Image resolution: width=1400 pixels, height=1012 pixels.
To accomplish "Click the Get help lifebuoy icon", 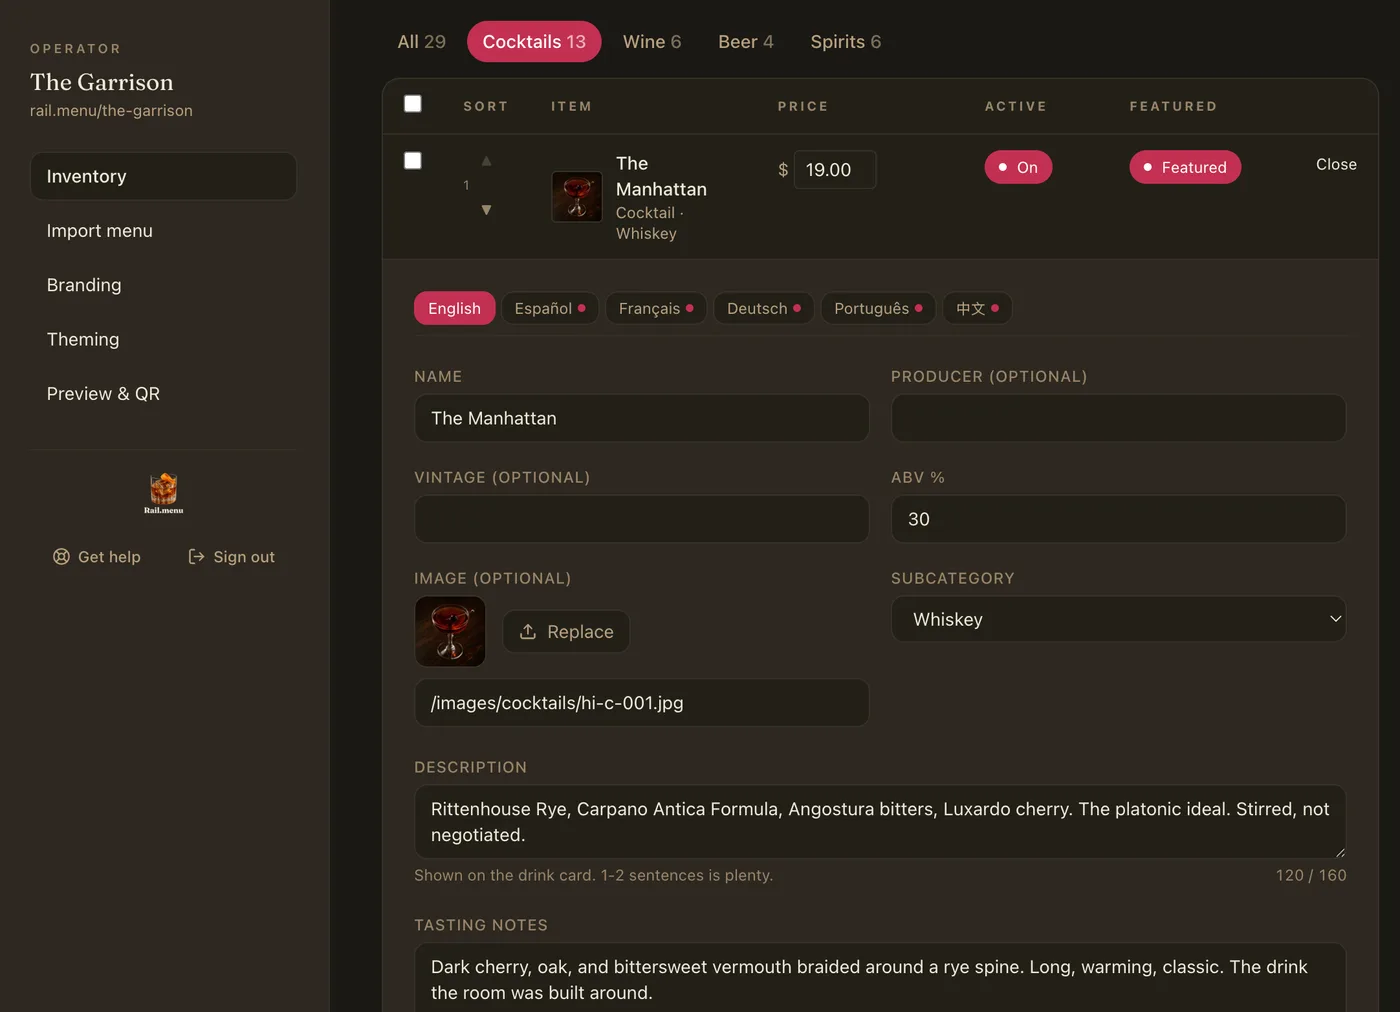I will [x=61, y=557].
